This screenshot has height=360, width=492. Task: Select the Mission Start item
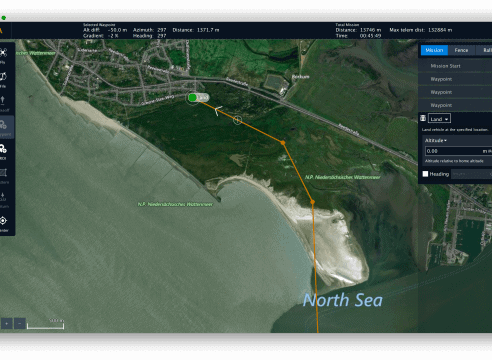point(455,66)
